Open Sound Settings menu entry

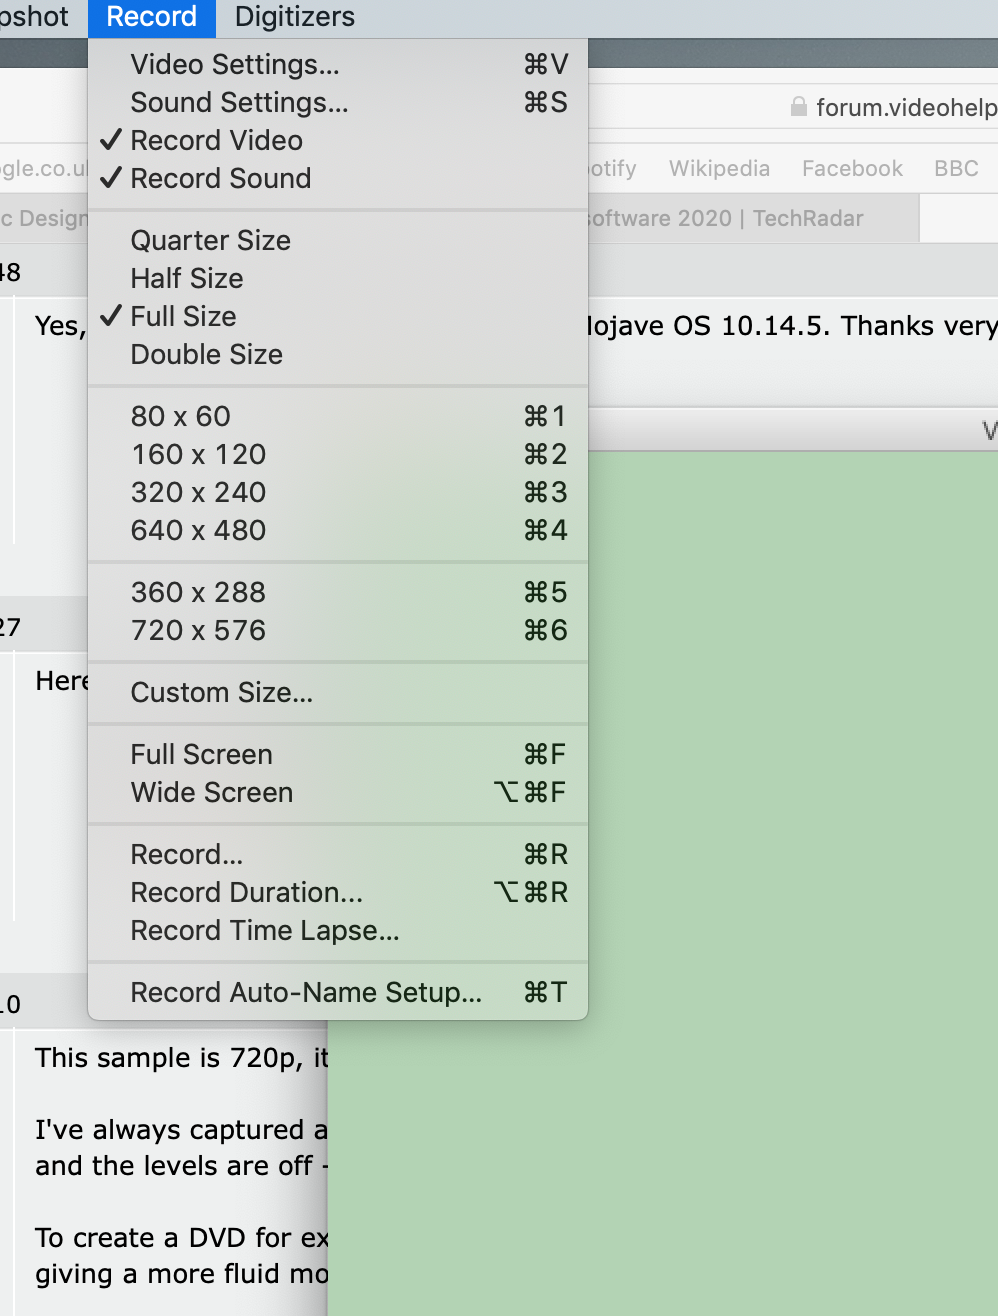(x=239, y=103)
